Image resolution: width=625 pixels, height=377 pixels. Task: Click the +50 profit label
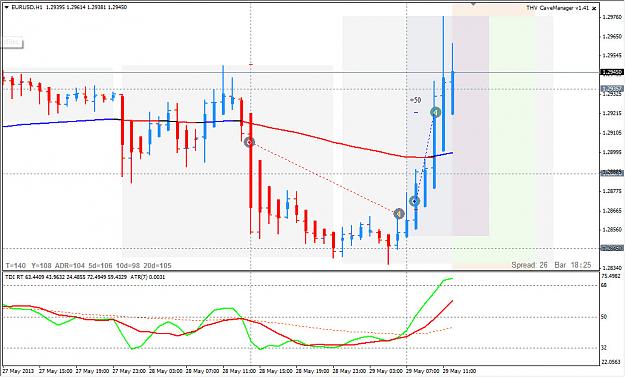point(415,100)
